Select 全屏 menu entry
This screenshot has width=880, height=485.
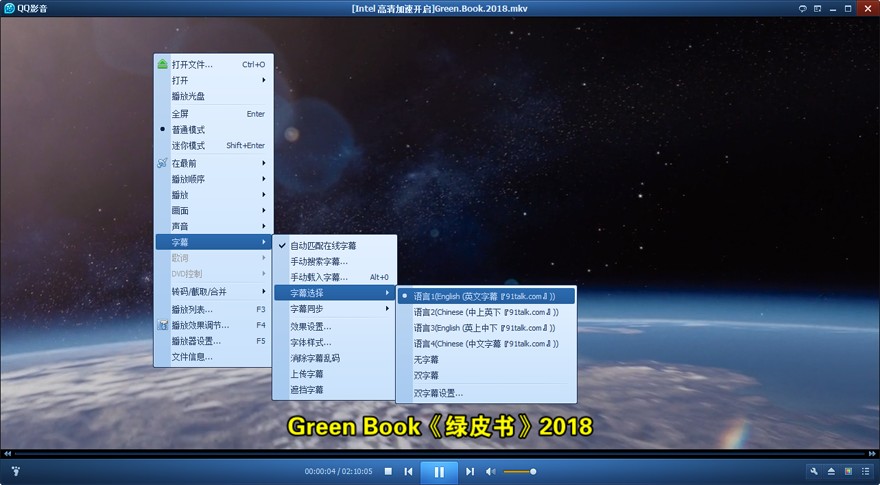(x=214, y=113)
